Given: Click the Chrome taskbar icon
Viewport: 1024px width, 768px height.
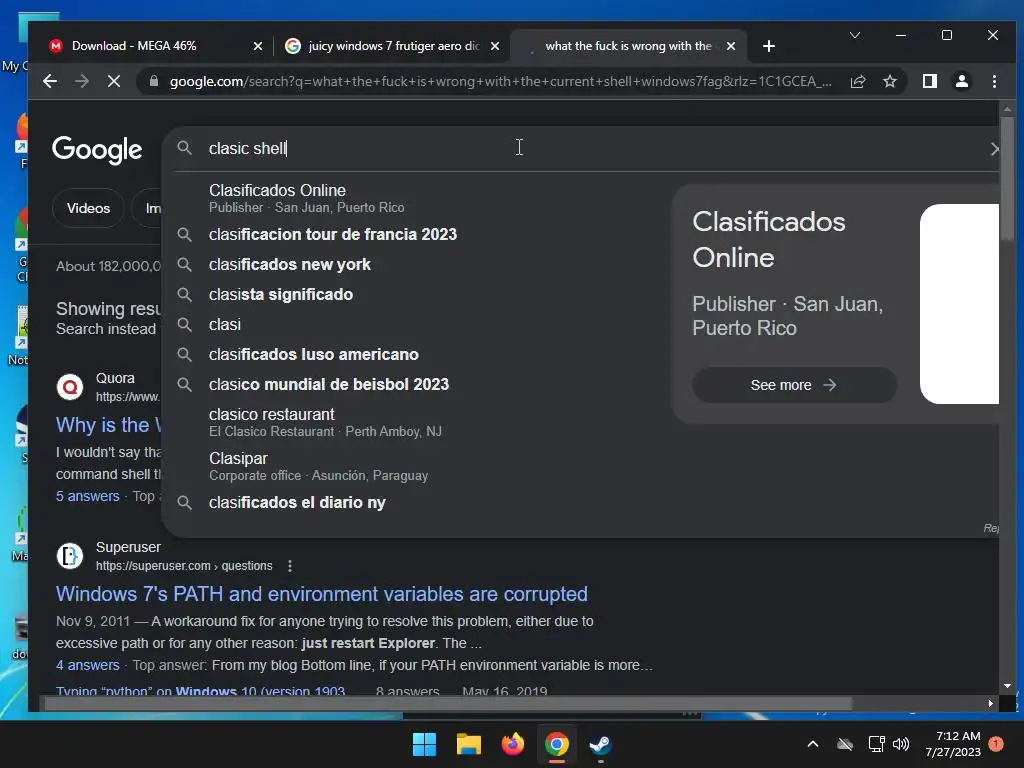Looking at the screenshot, I should pyautogui.click(x=557, y=744).
